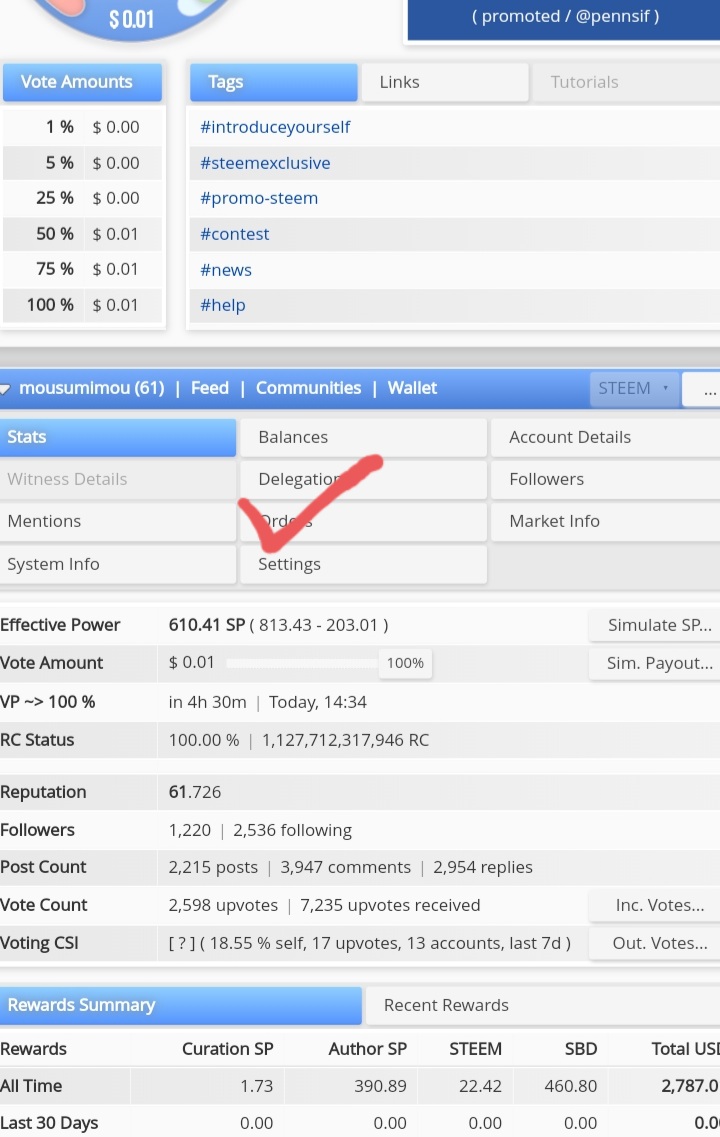Open the Delegations tab
This screenshot has height=1137, width=720.
click(x=363, y=479)
